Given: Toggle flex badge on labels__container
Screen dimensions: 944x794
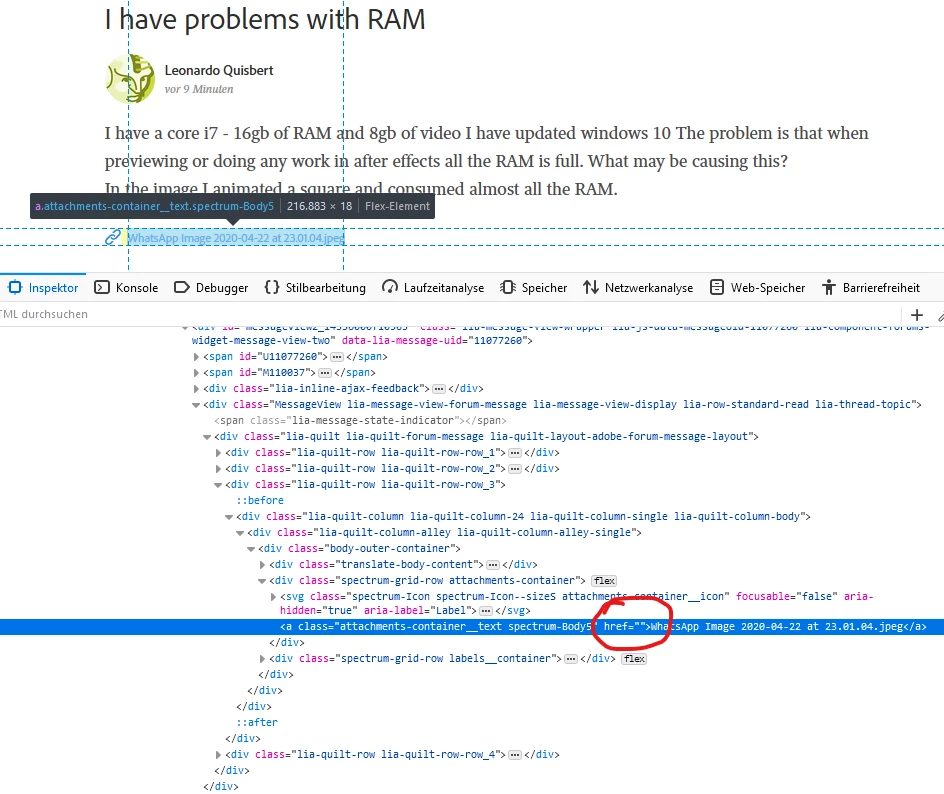Looking at the screenshot, I should 635,659.
